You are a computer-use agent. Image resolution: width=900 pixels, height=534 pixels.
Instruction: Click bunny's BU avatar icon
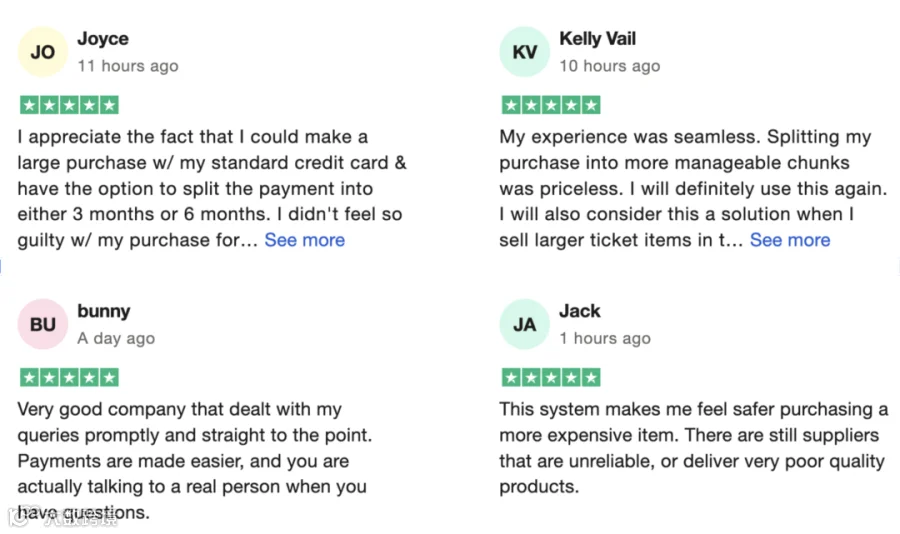43,324
